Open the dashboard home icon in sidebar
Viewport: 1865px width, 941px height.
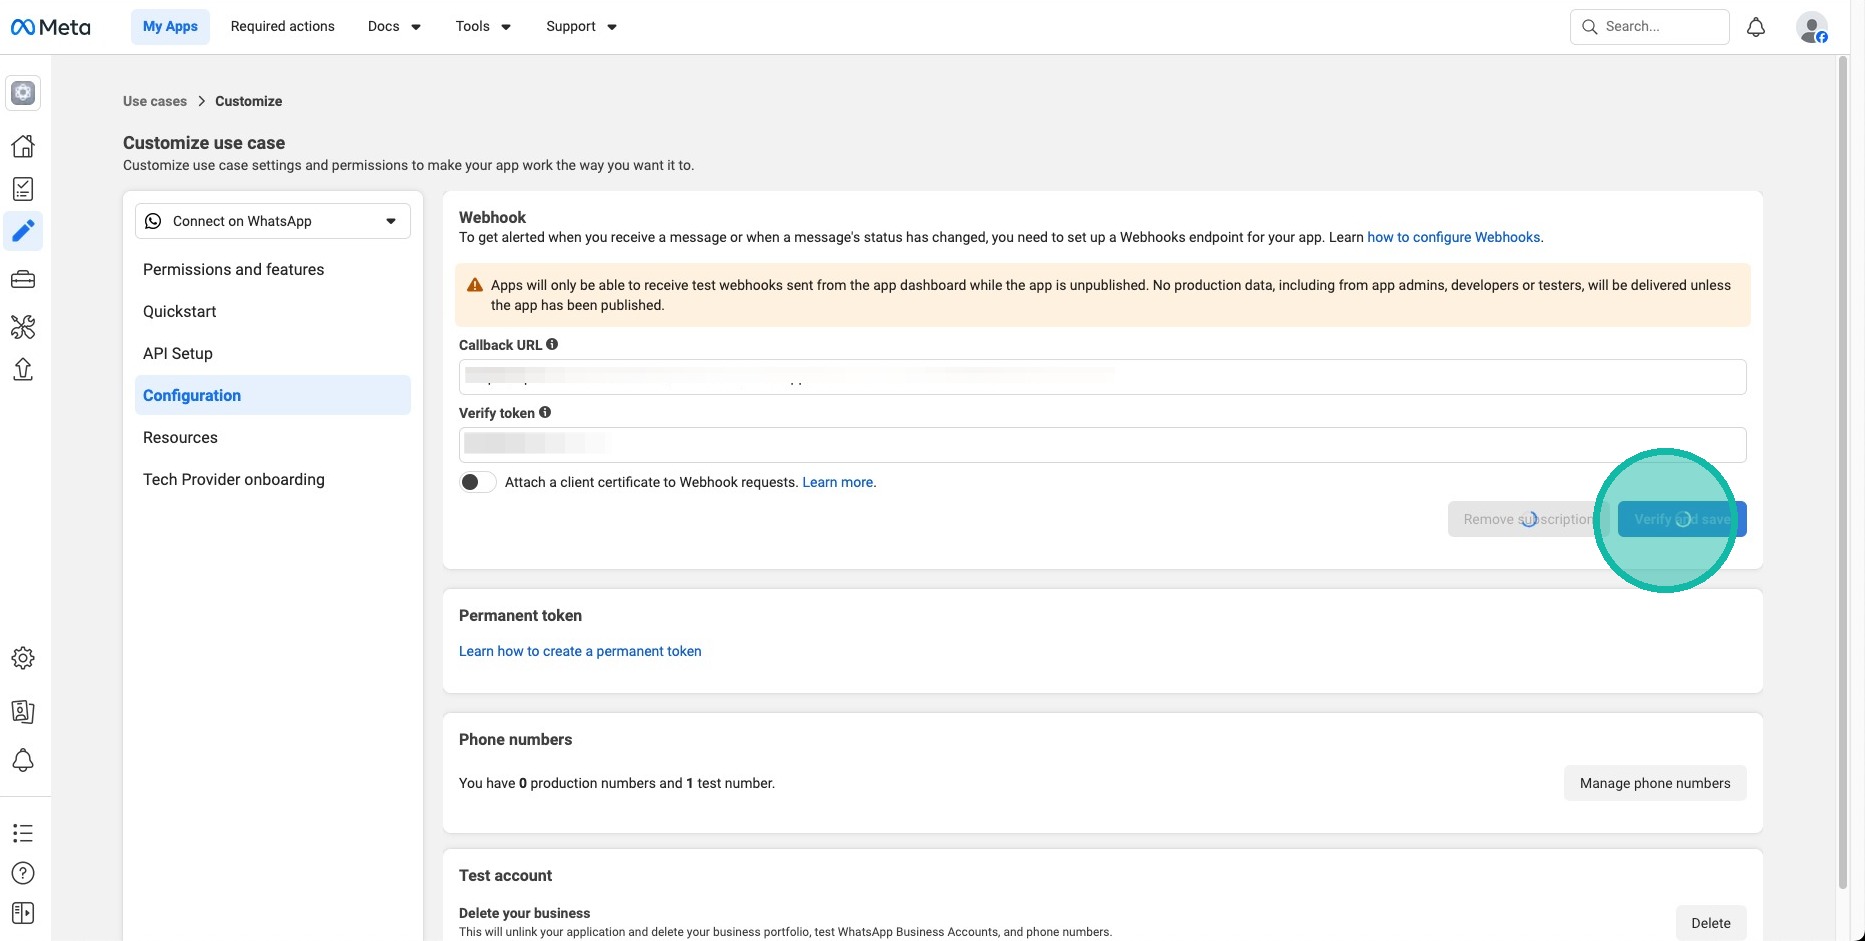(23, 146)
